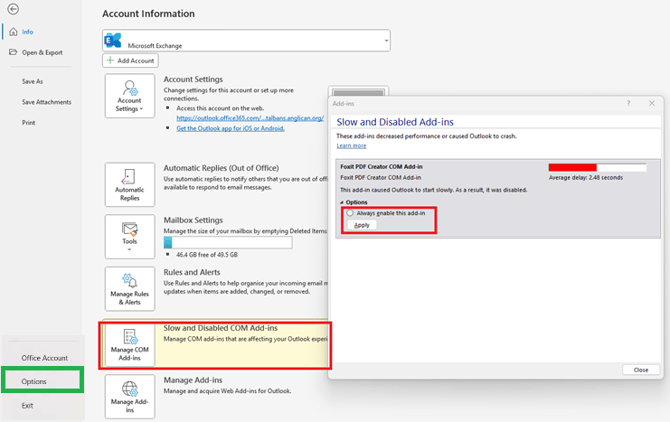Open the Learn more link
Image resolution: width=670 pixels, height=422 pixels.
pyautogui.click(x=351, y=146)
